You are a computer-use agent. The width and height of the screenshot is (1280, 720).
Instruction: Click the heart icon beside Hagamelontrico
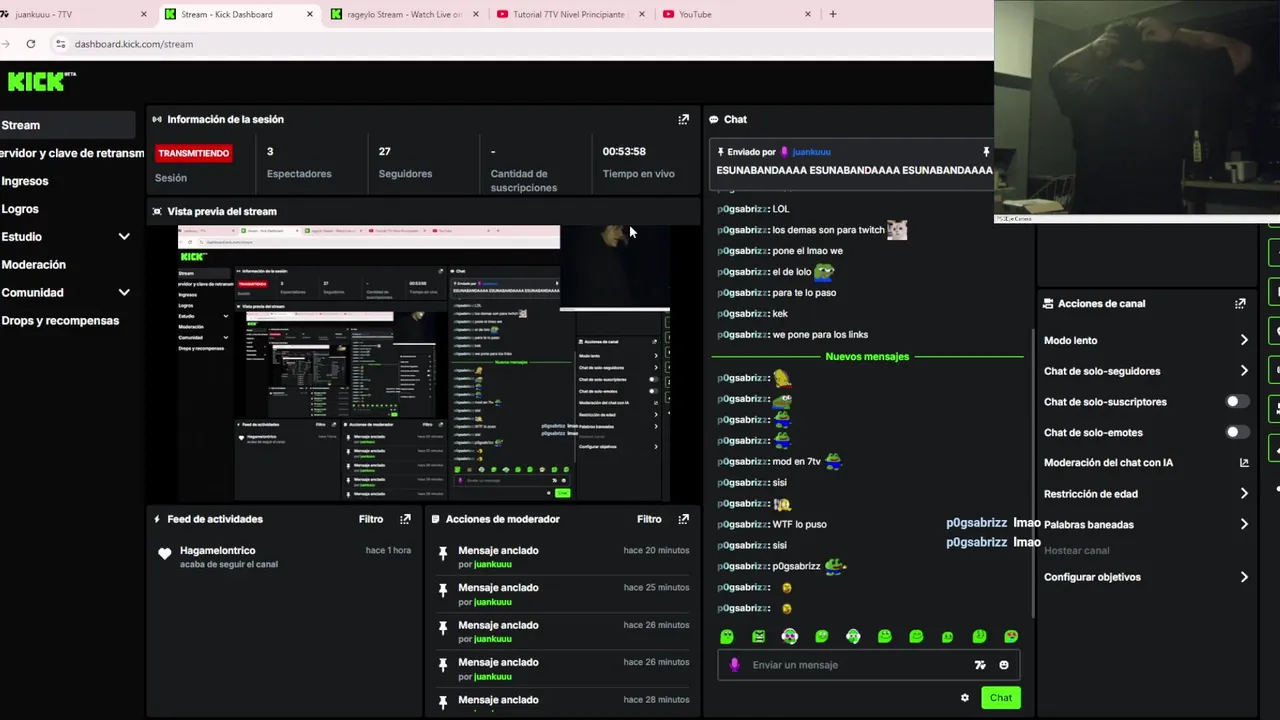(165, 554)
